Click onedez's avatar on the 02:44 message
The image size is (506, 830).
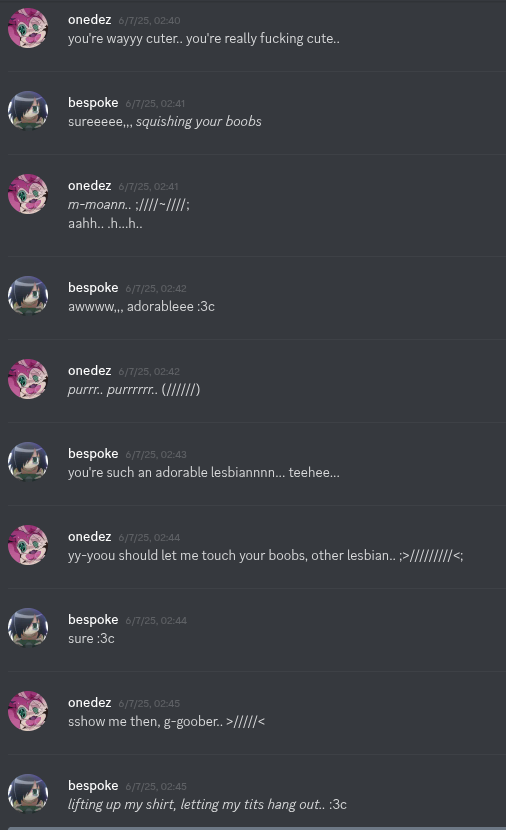click(x=28, y=545)
